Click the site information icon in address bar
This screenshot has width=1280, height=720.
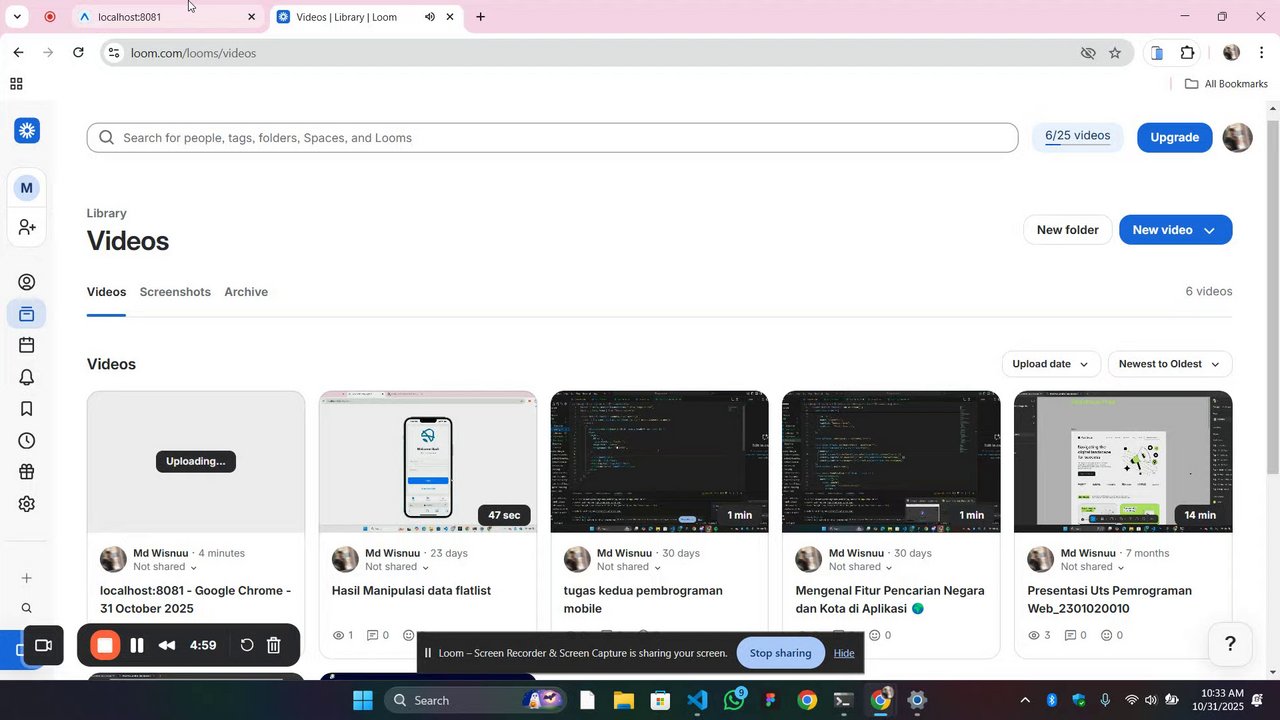click(114, 53)
